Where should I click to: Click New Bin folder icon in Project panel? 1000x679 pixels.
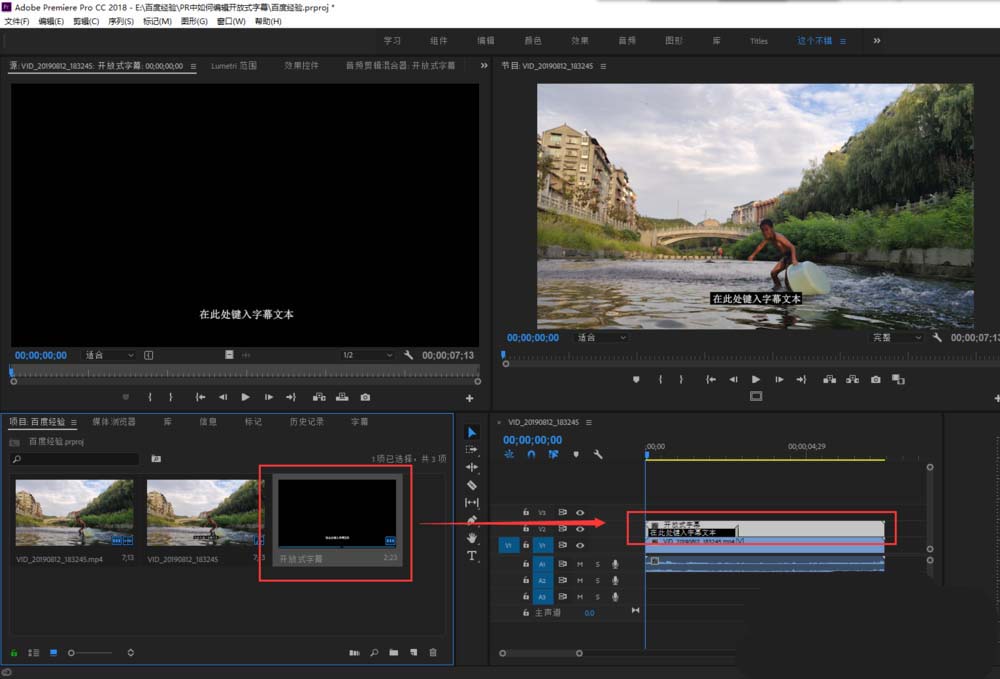394,653
